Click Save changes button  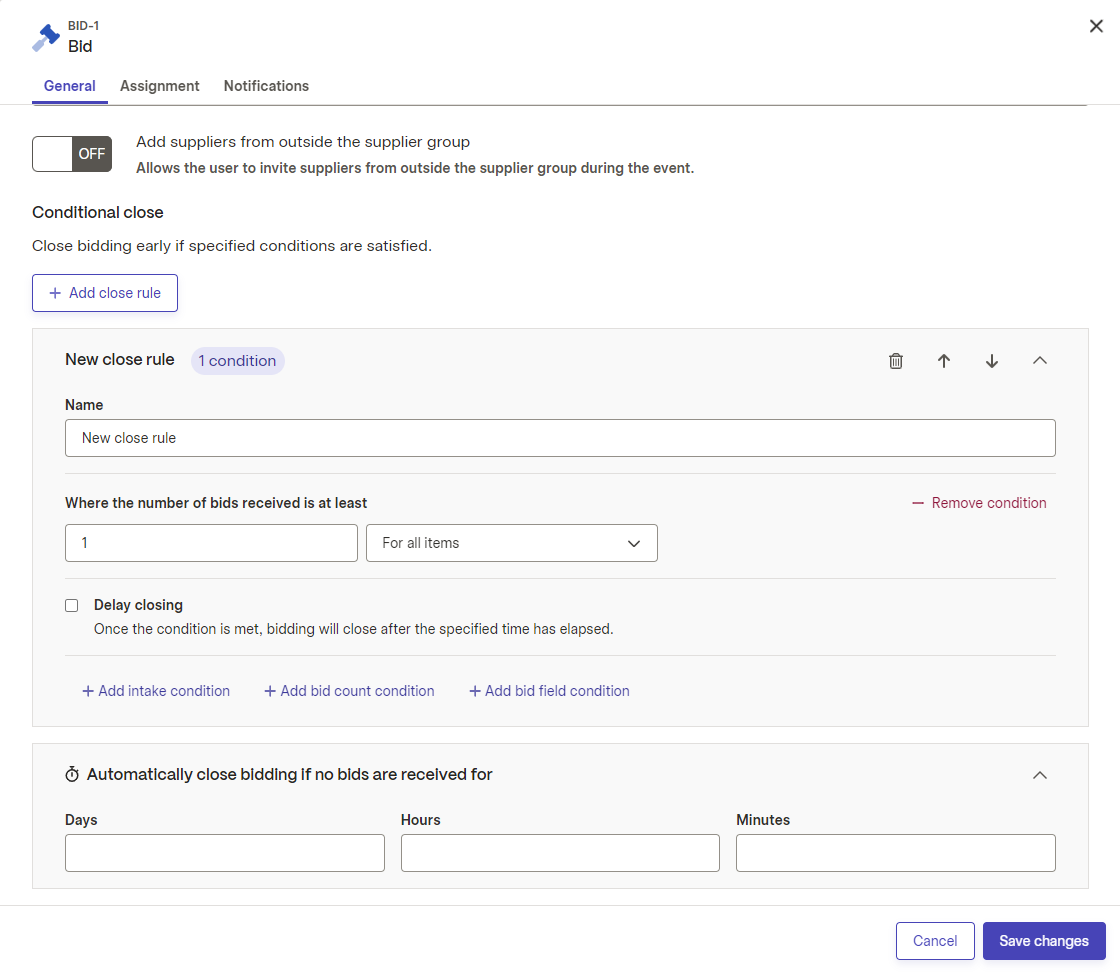[1044, 941]
